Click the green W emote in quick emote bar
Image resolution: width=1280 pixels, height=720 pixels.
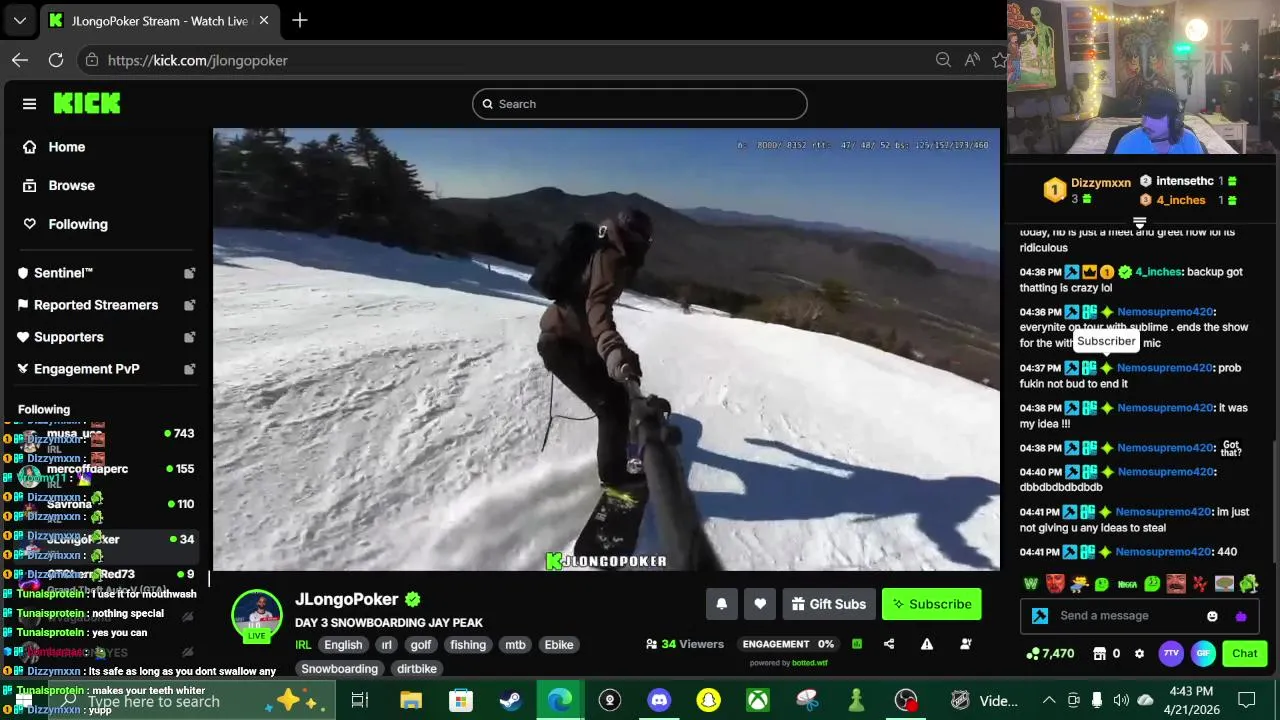1031,584
